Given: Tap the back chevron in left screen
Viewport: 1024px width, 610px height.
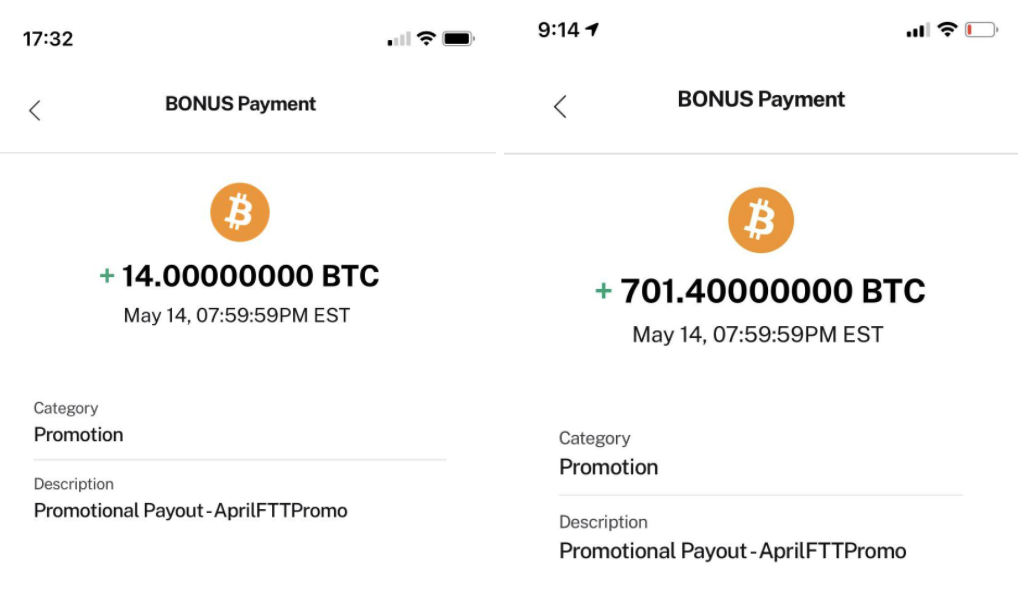Looking at the screenshot, I should click(35, 110).
